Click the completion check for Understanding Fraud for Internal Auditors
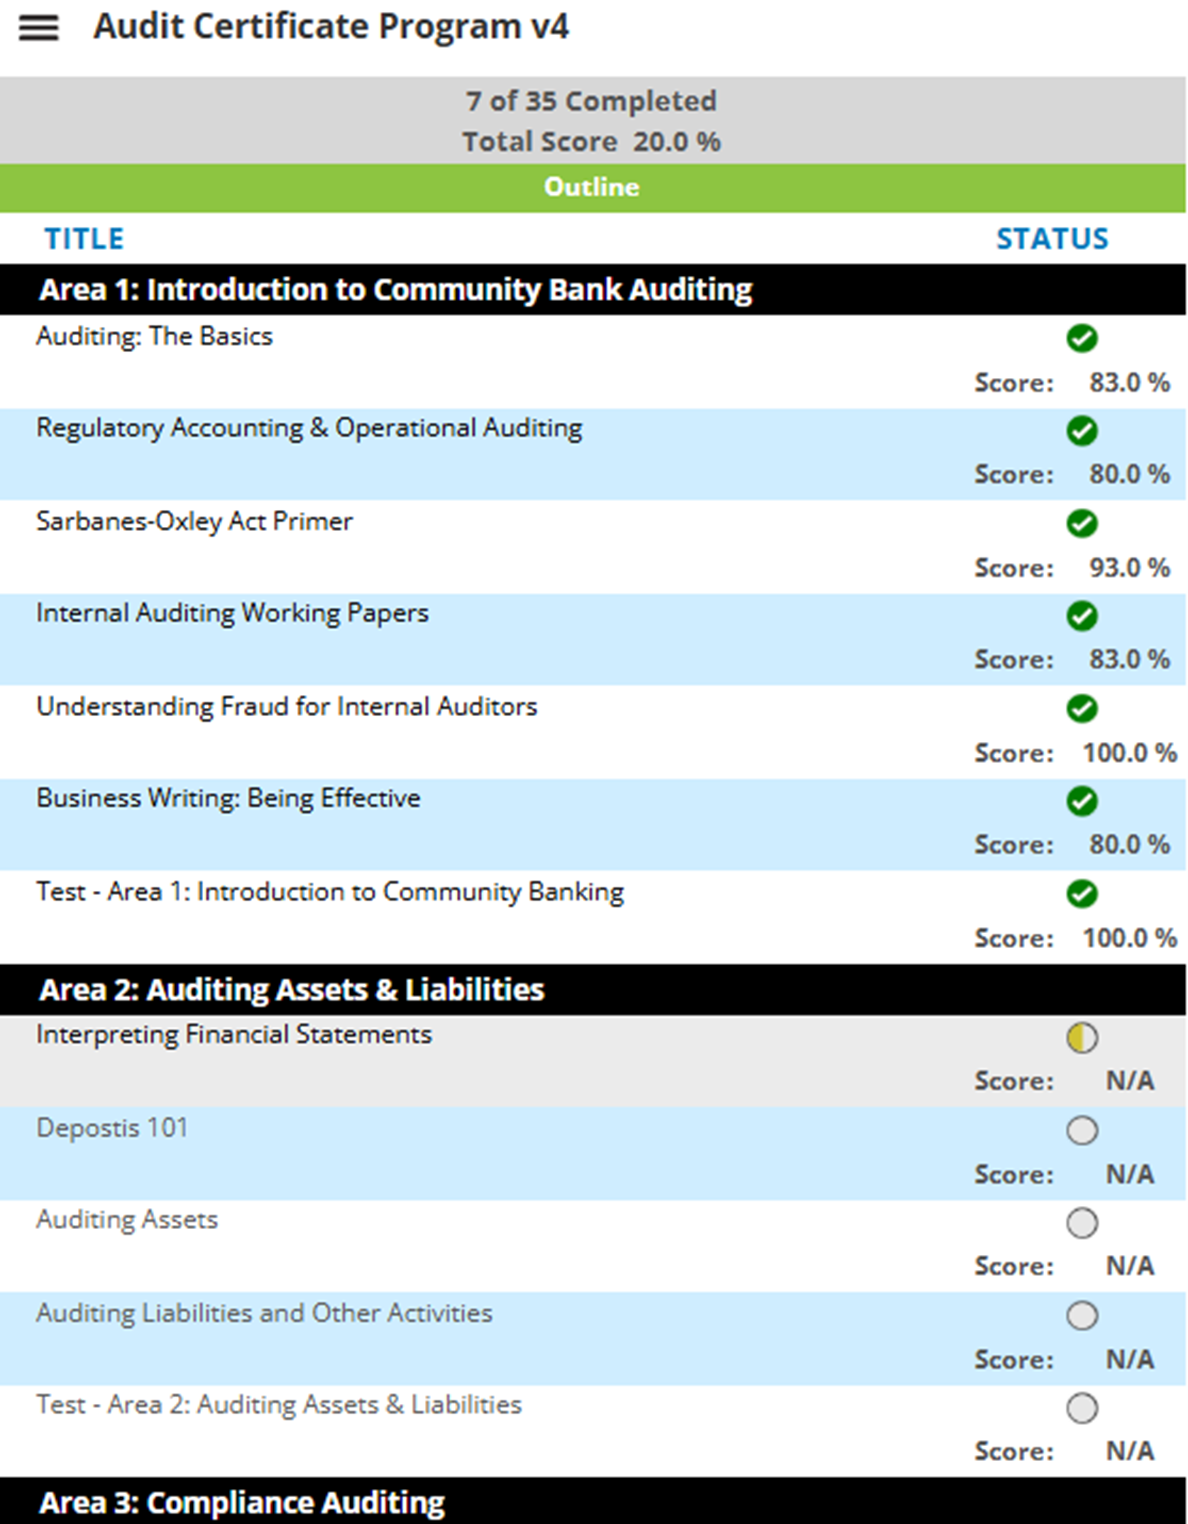 [x=1081, y=709]
